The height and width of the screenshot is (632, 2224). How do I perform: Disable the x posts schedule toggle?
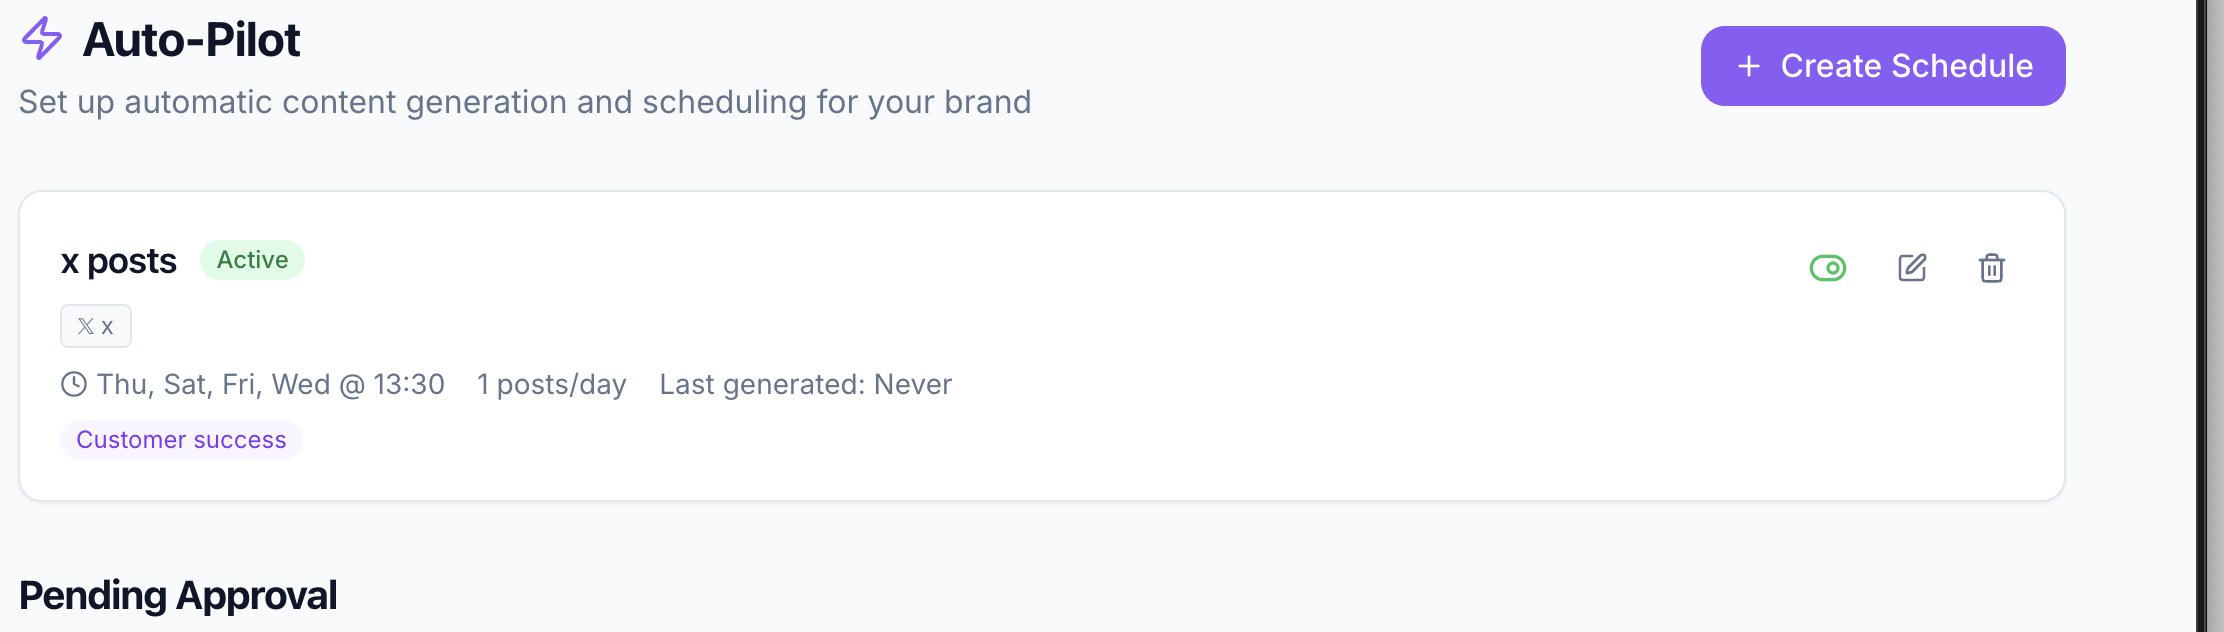(1828, 268)
